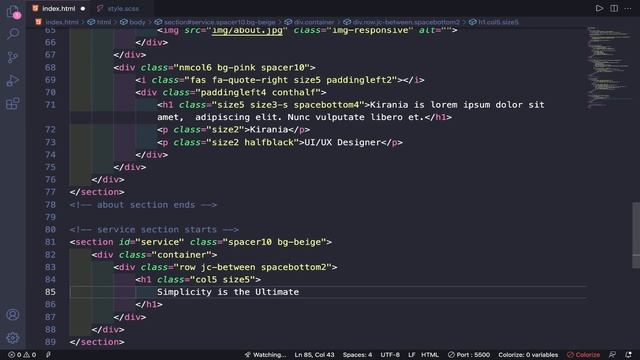The image size is (640, 360).
Task: Click the closing </h1> tag on line 86
Action: (149, 304)
